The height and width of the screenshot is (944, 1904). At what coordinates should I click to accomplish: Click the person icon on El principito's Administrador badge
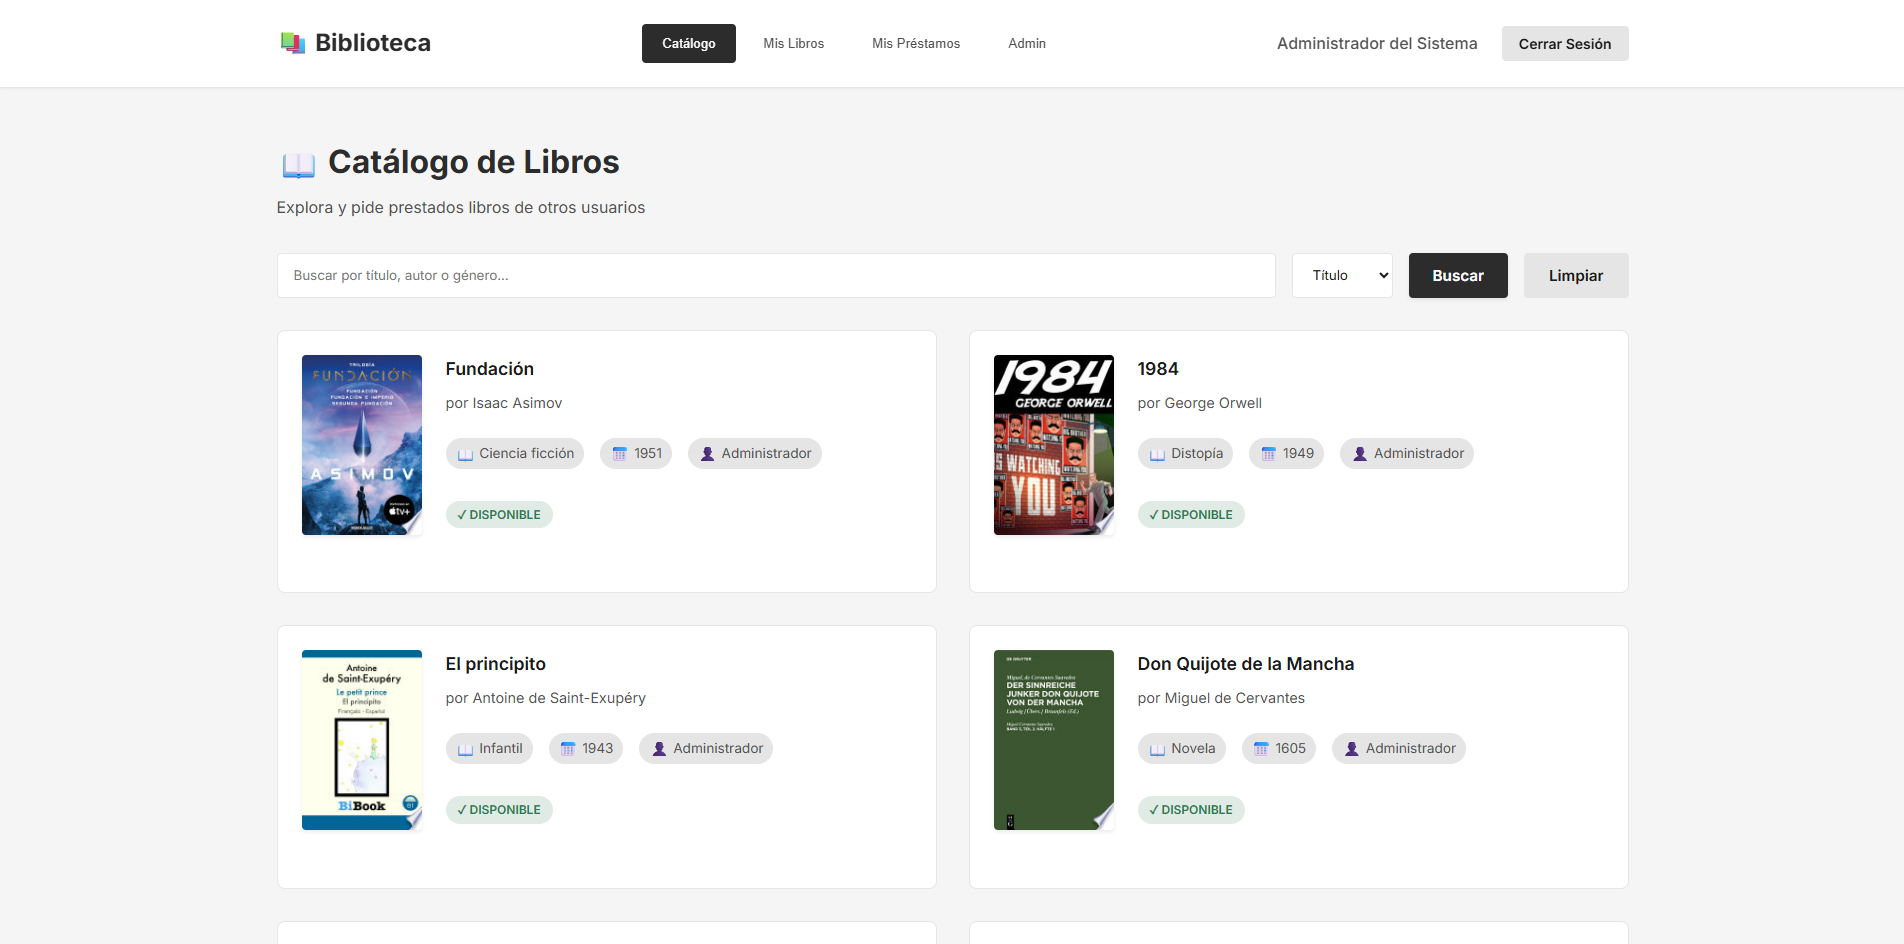pos(659,748)
